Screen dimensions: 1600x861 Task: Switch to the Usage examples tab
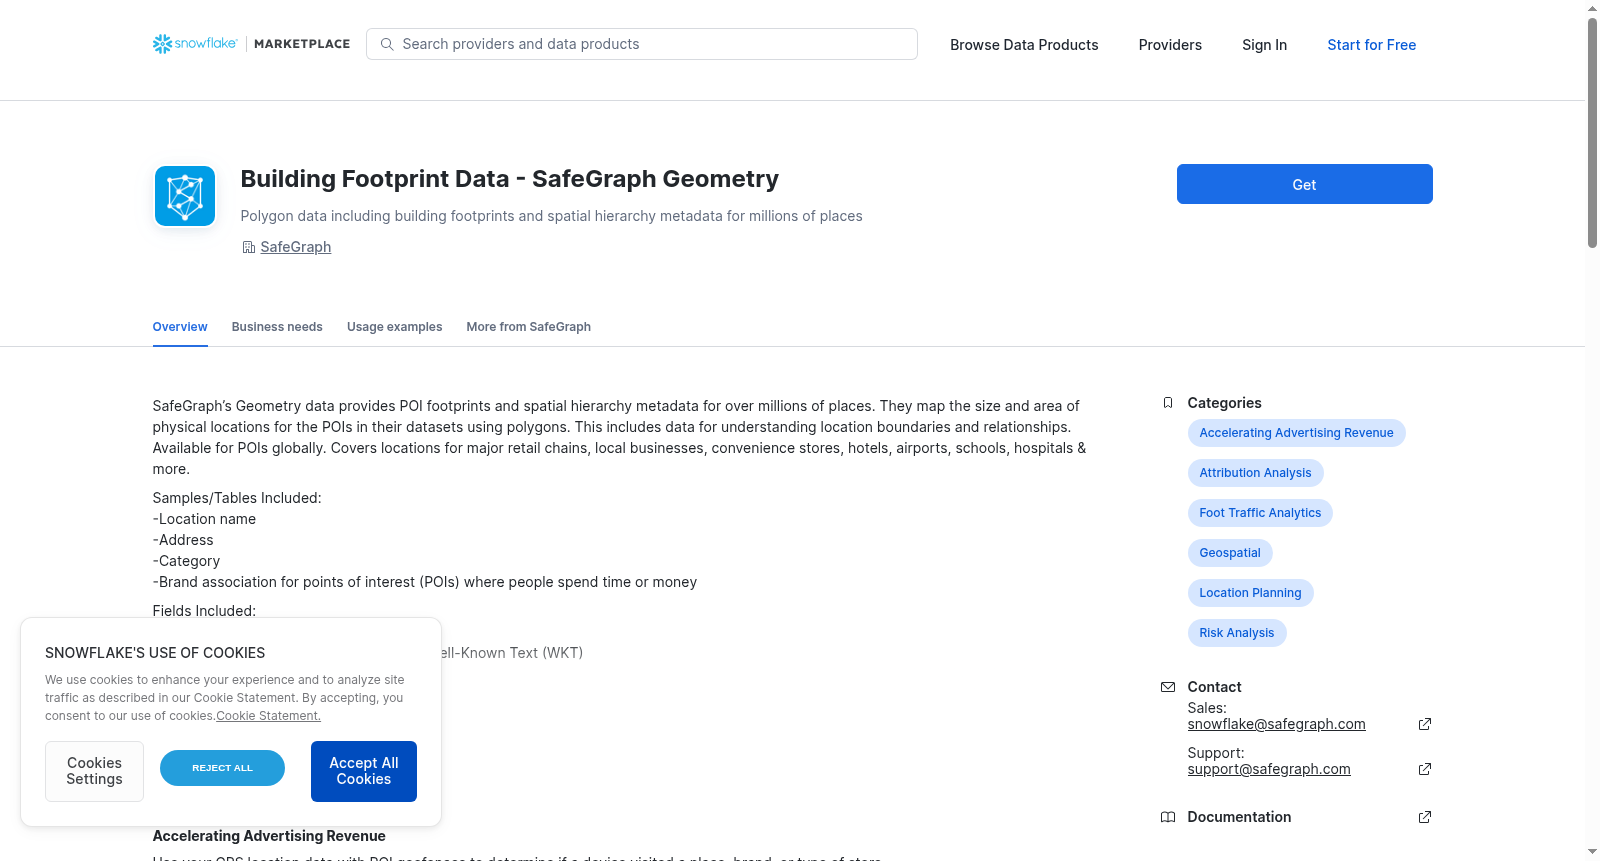click(x=394, y=327)
